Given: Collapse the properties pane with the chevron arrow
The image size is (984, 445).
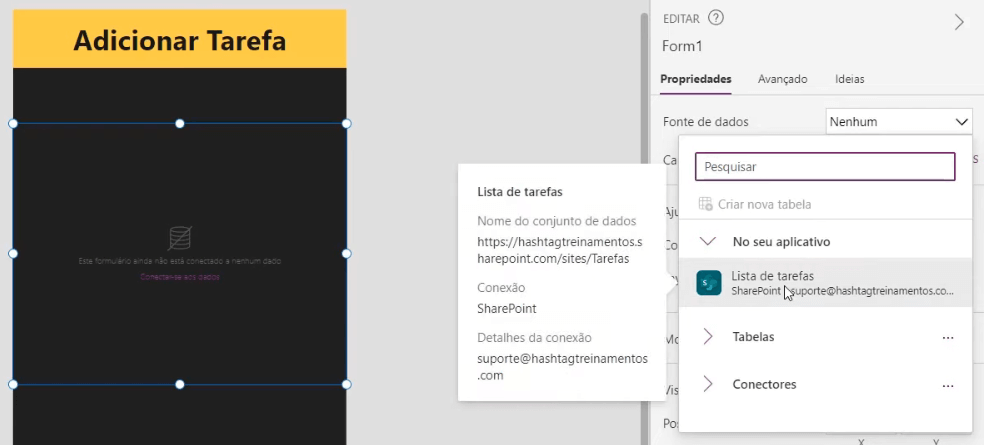Looking at the screenshot, I should (959, 22).
